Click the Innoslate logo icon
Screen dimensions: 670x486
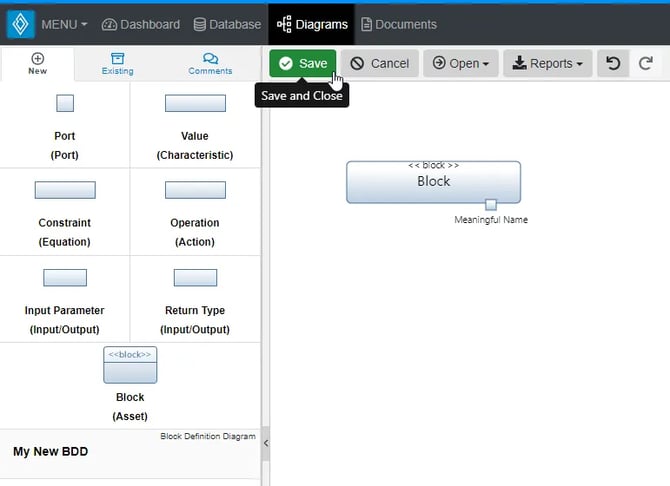pos(20,24)
